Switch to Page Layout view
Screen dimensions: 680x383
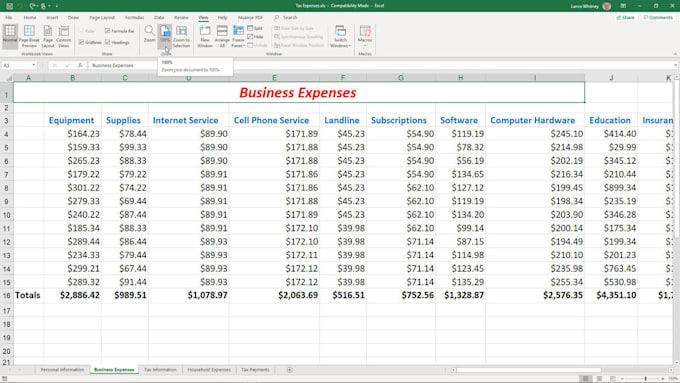[48, 36]
